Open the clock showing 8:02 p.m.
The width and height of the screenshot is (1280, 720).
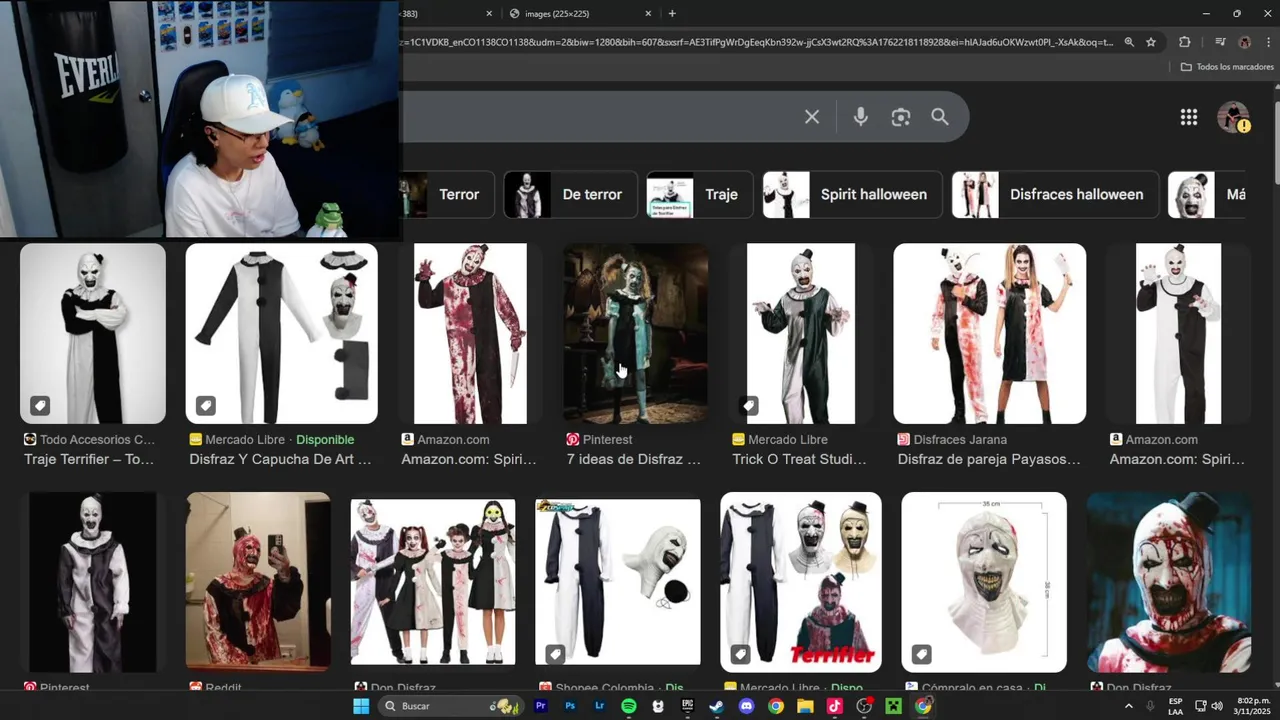1253,706
